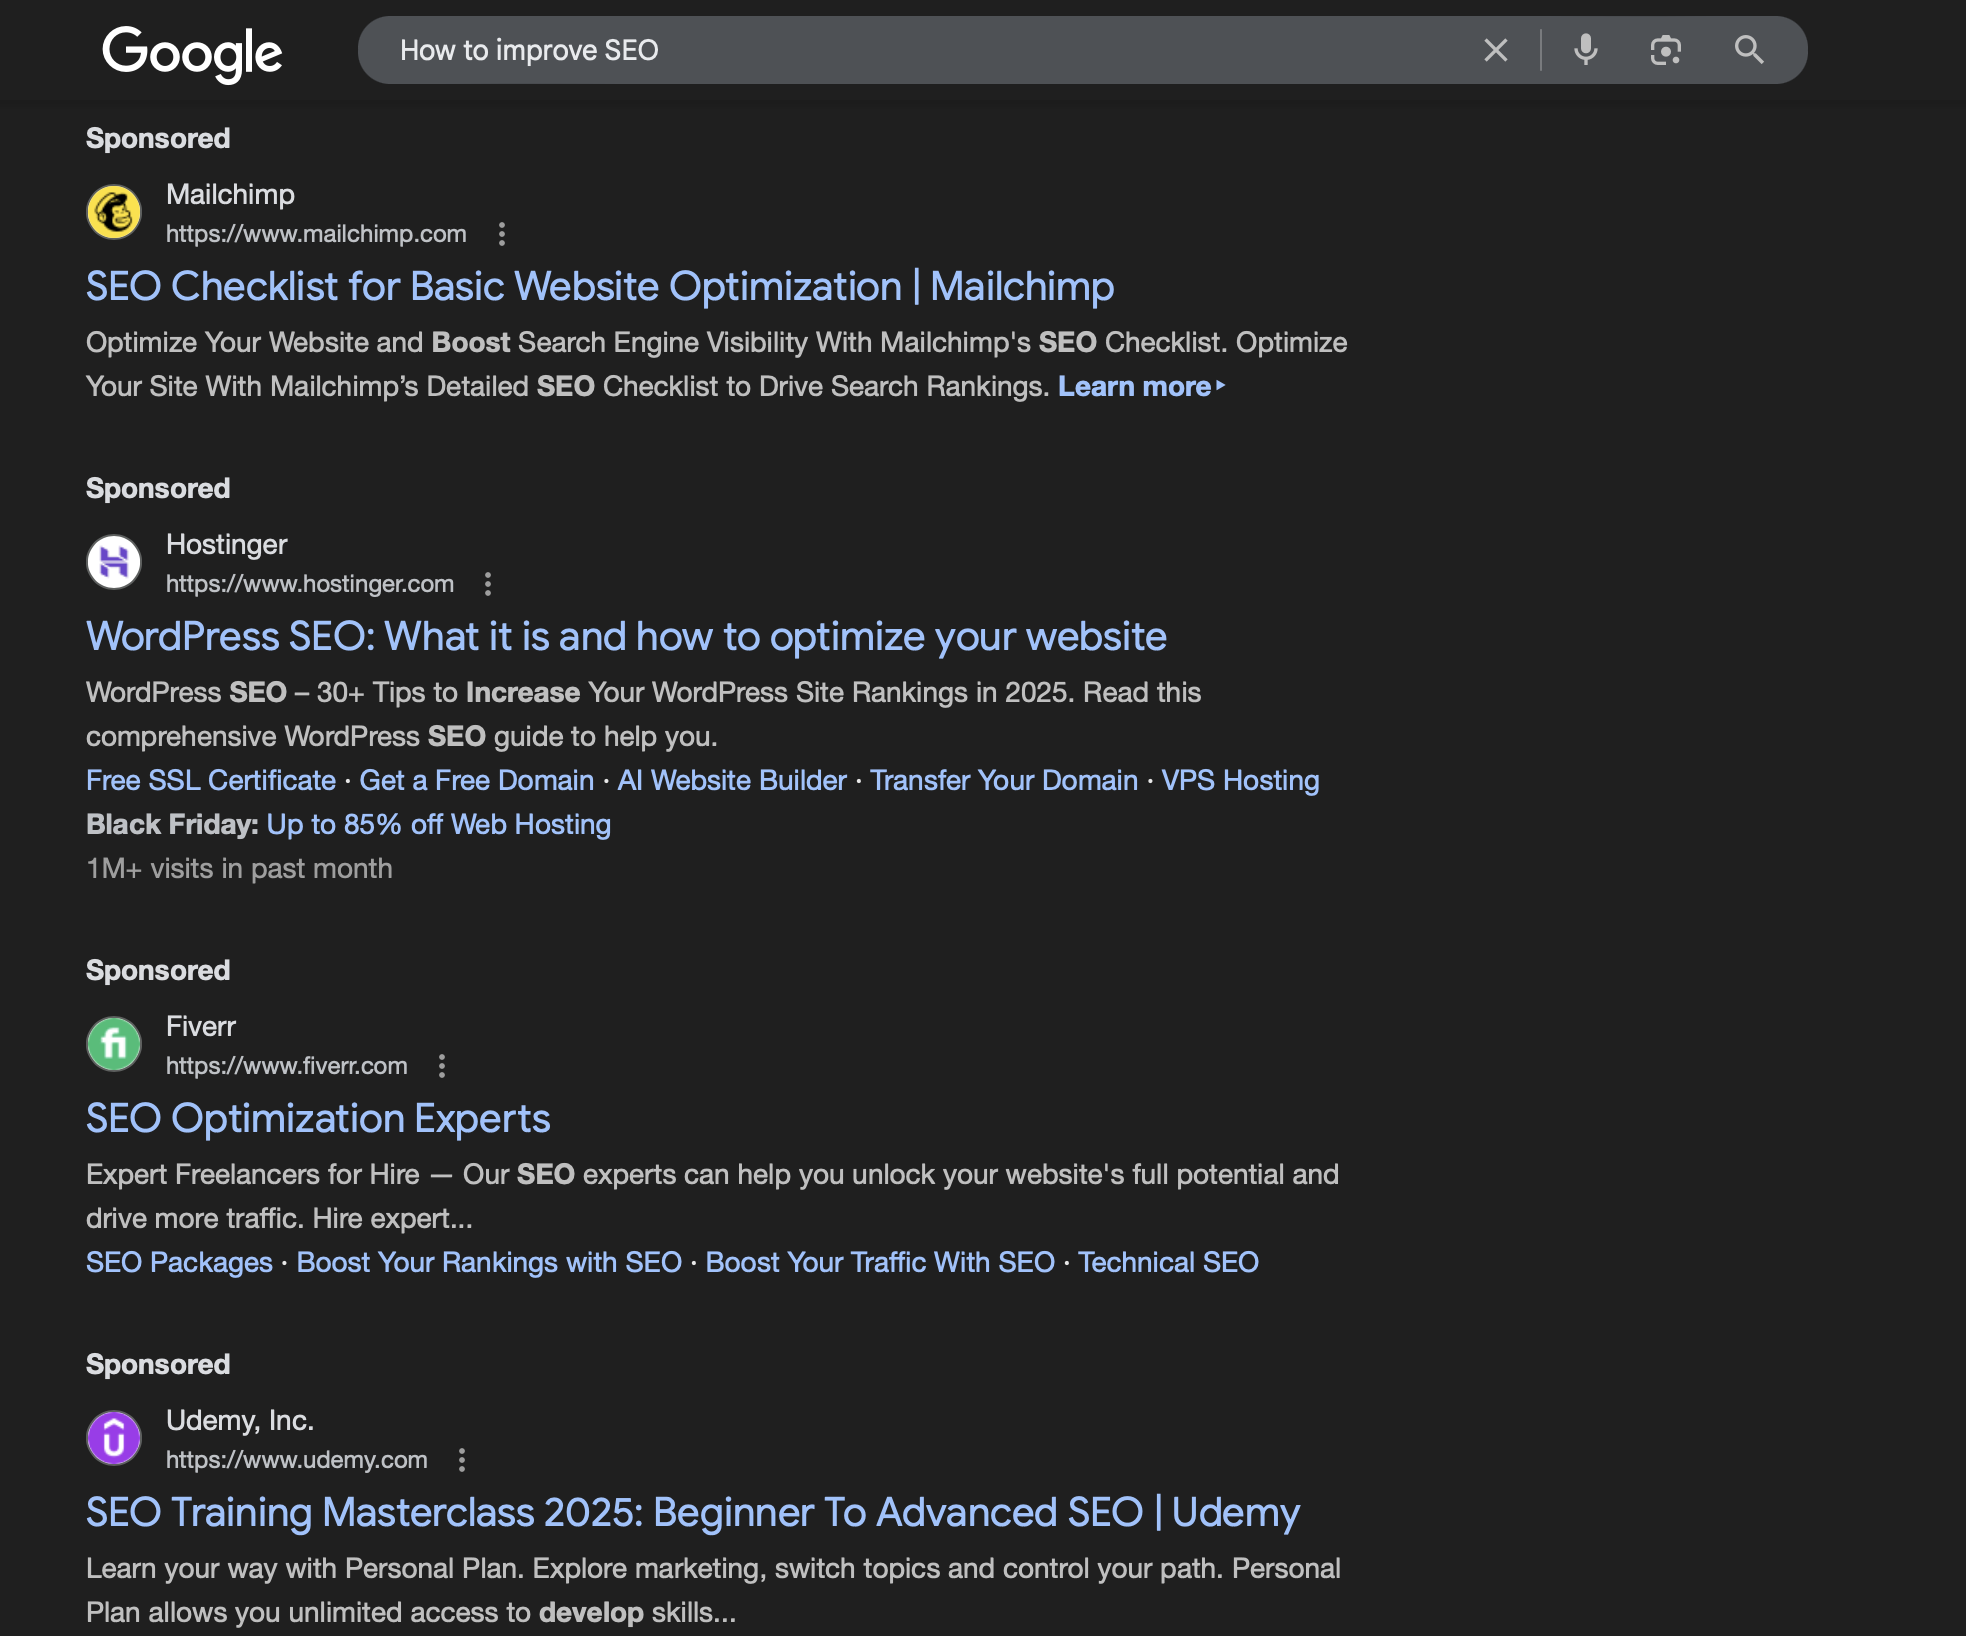Click the https://www.fiverr.com URL text

pos(287,1066)
